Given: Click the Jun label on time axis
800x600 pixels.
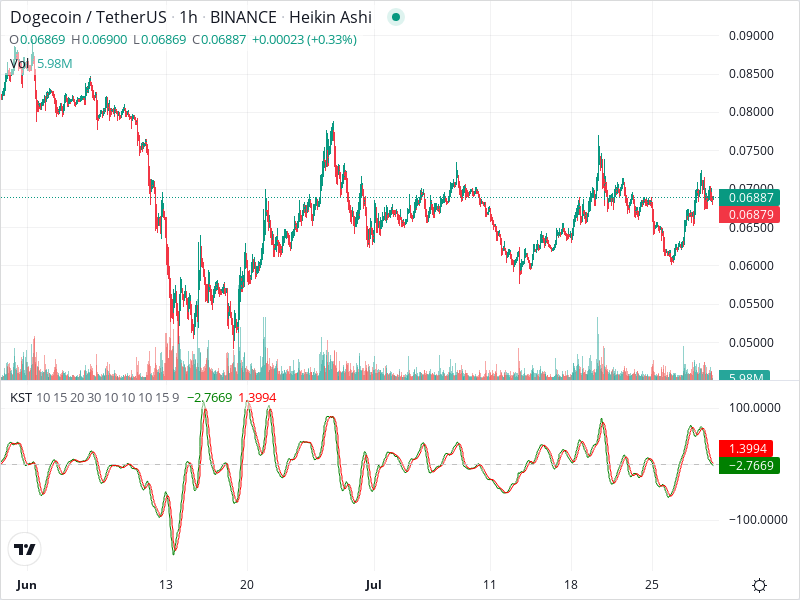Looking at the screenshot, I should 26,585.
